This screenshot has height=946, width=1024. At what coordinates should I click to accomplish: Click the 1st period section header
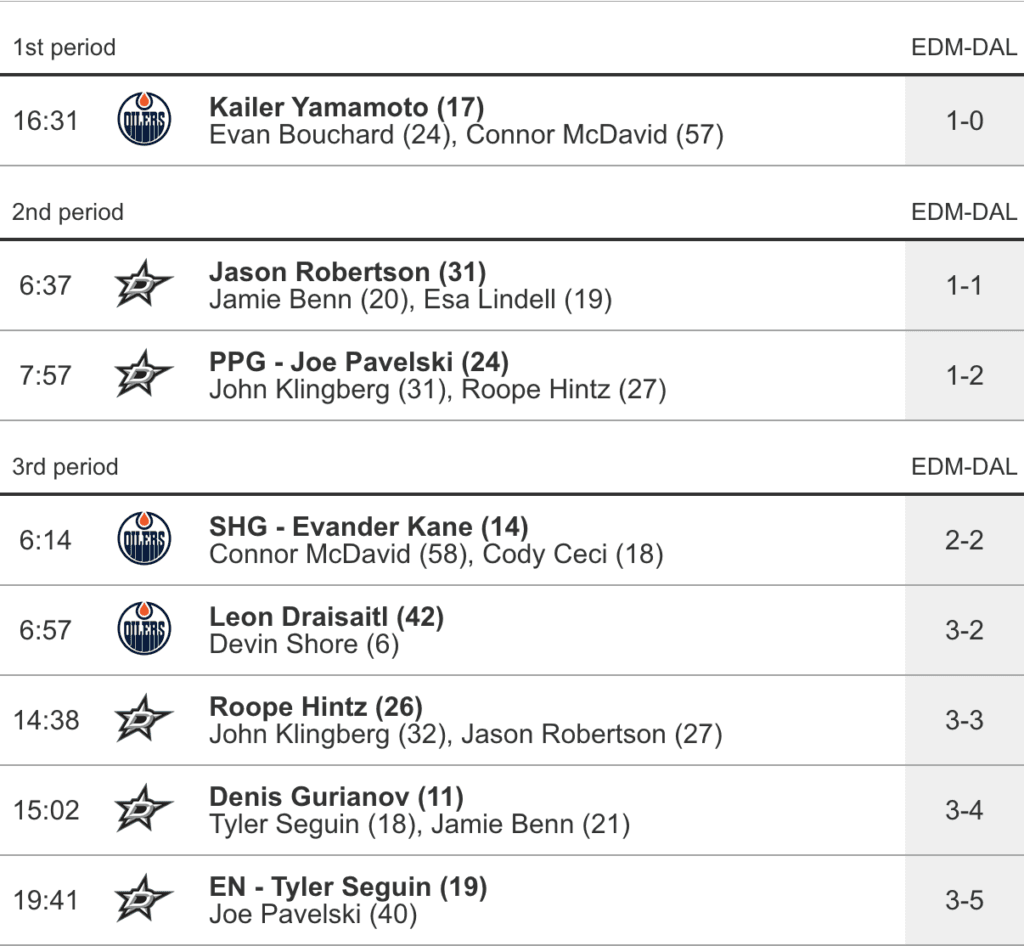(64, 47)
